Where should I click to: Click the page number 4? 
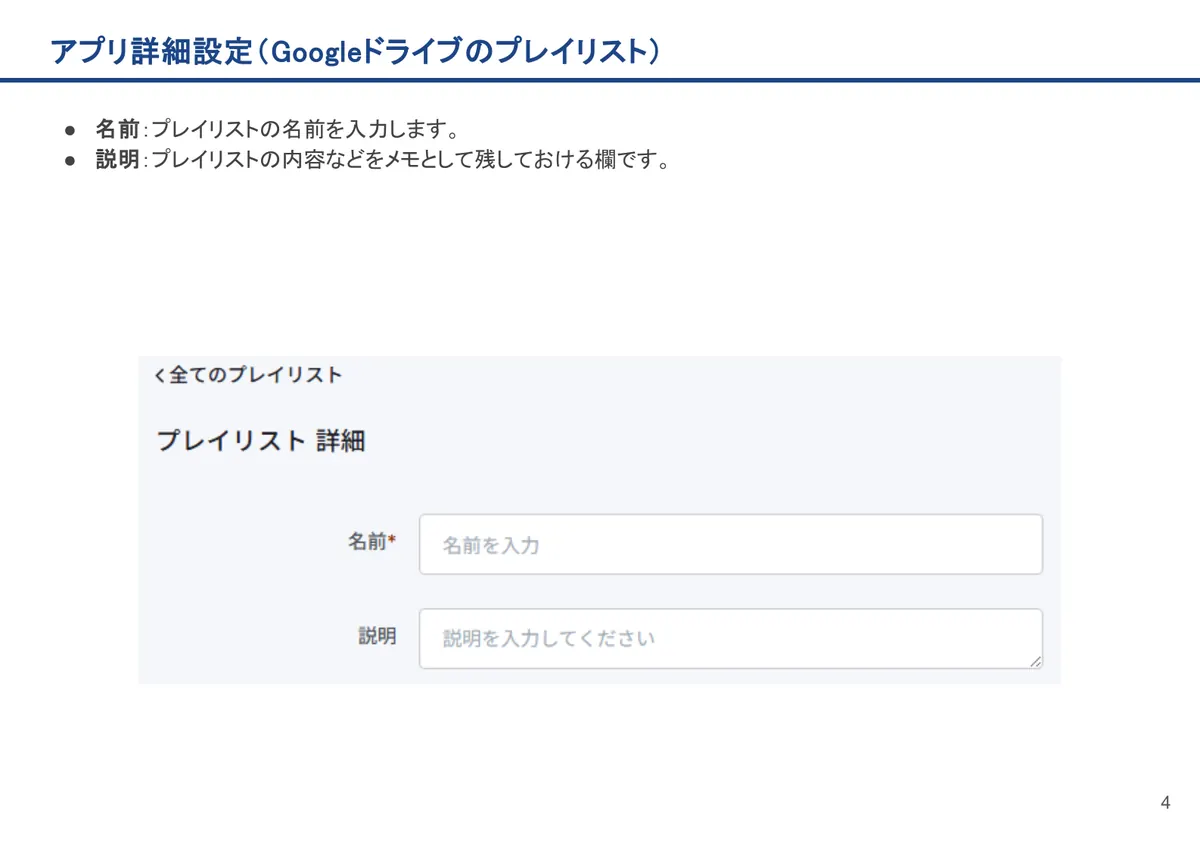pyautogui.click(x=1166, y=803)
